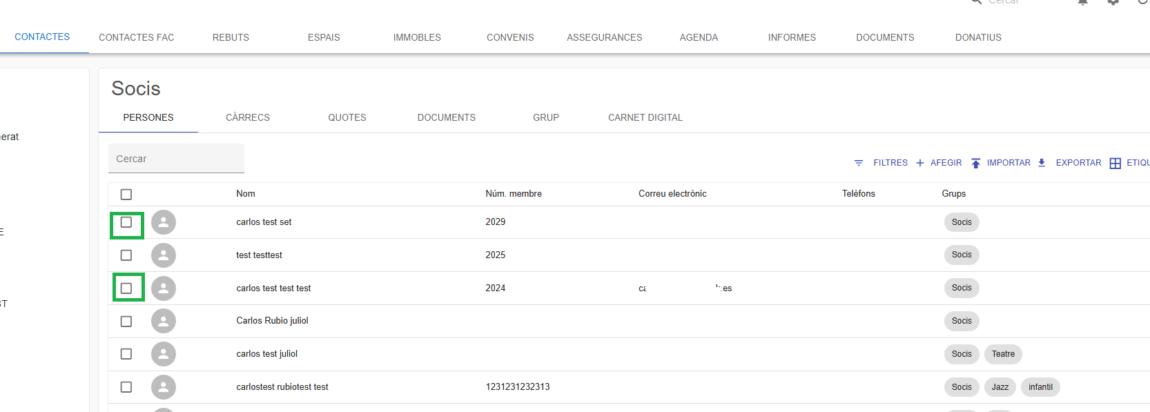
Task: Check the box for carlos test set
Action: click(126, 222)
